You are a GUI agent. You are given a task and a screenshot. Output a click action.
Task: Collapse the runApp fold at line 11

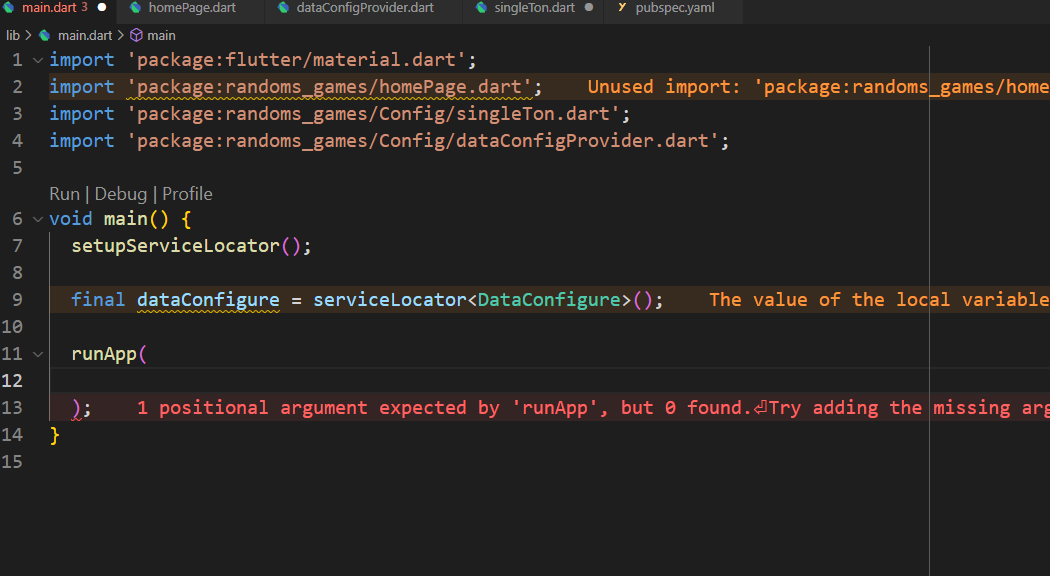(x=38, y=354)
